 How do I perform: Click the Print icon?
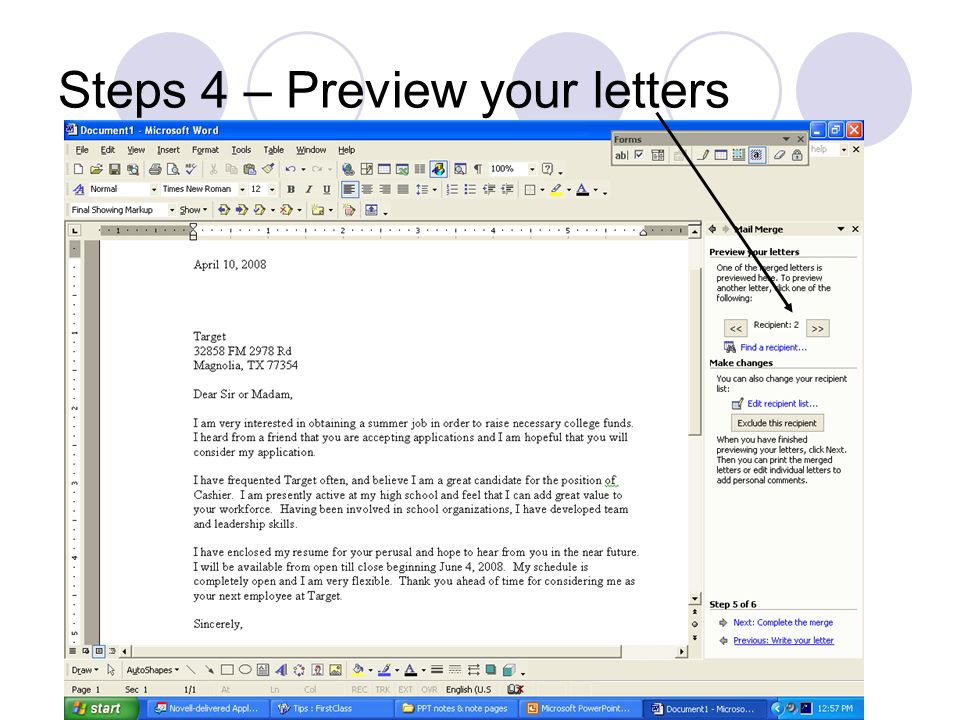(x=156, y=169)
